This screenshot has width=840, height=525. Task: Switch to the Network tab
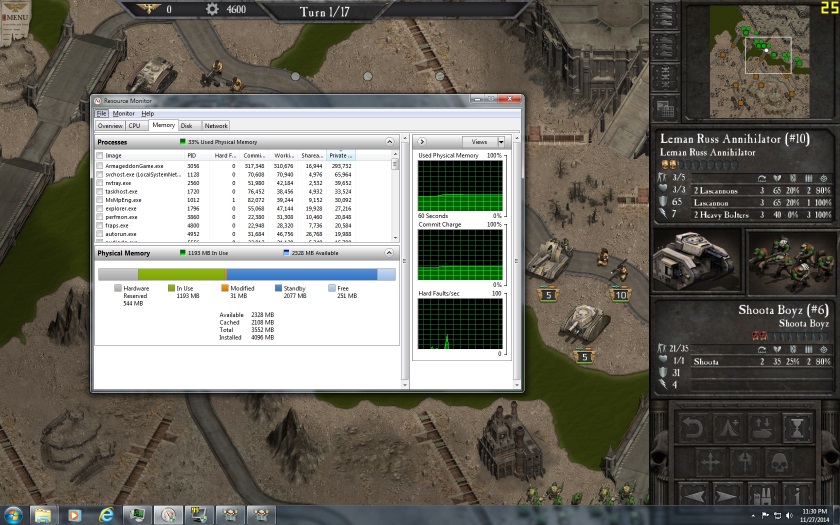215,126
